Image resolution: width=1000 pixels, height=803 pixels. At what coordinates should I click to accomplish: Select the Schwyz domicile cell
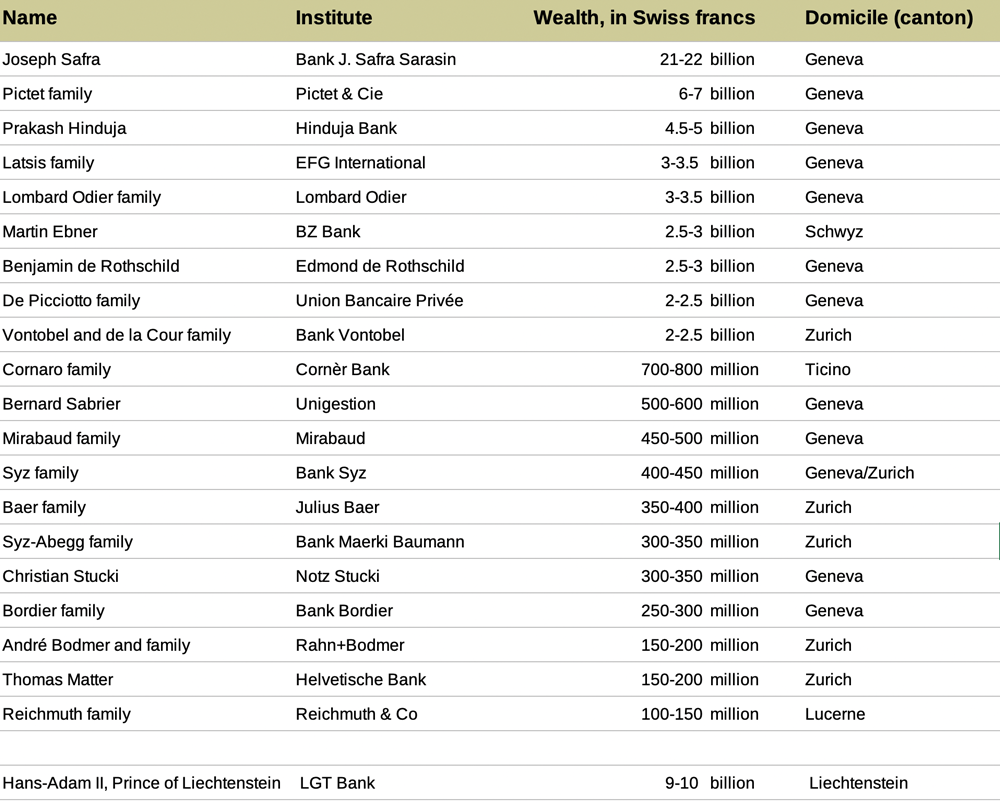pos(834,232)
